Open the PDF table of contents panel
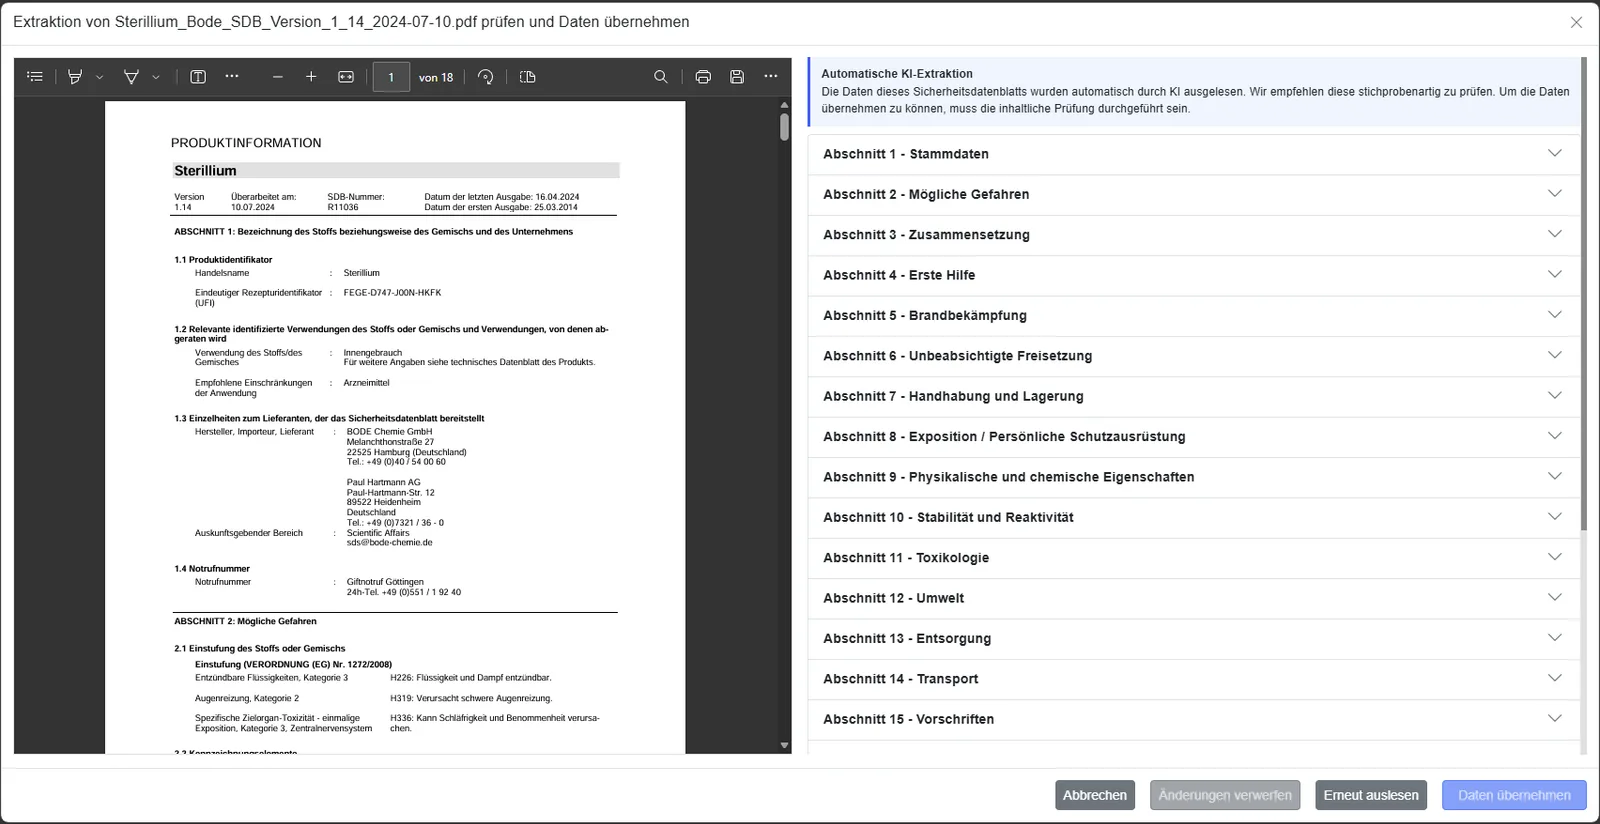Image resolution: width=1600 pixels, height=824 pixels. [x=35, y=77]
